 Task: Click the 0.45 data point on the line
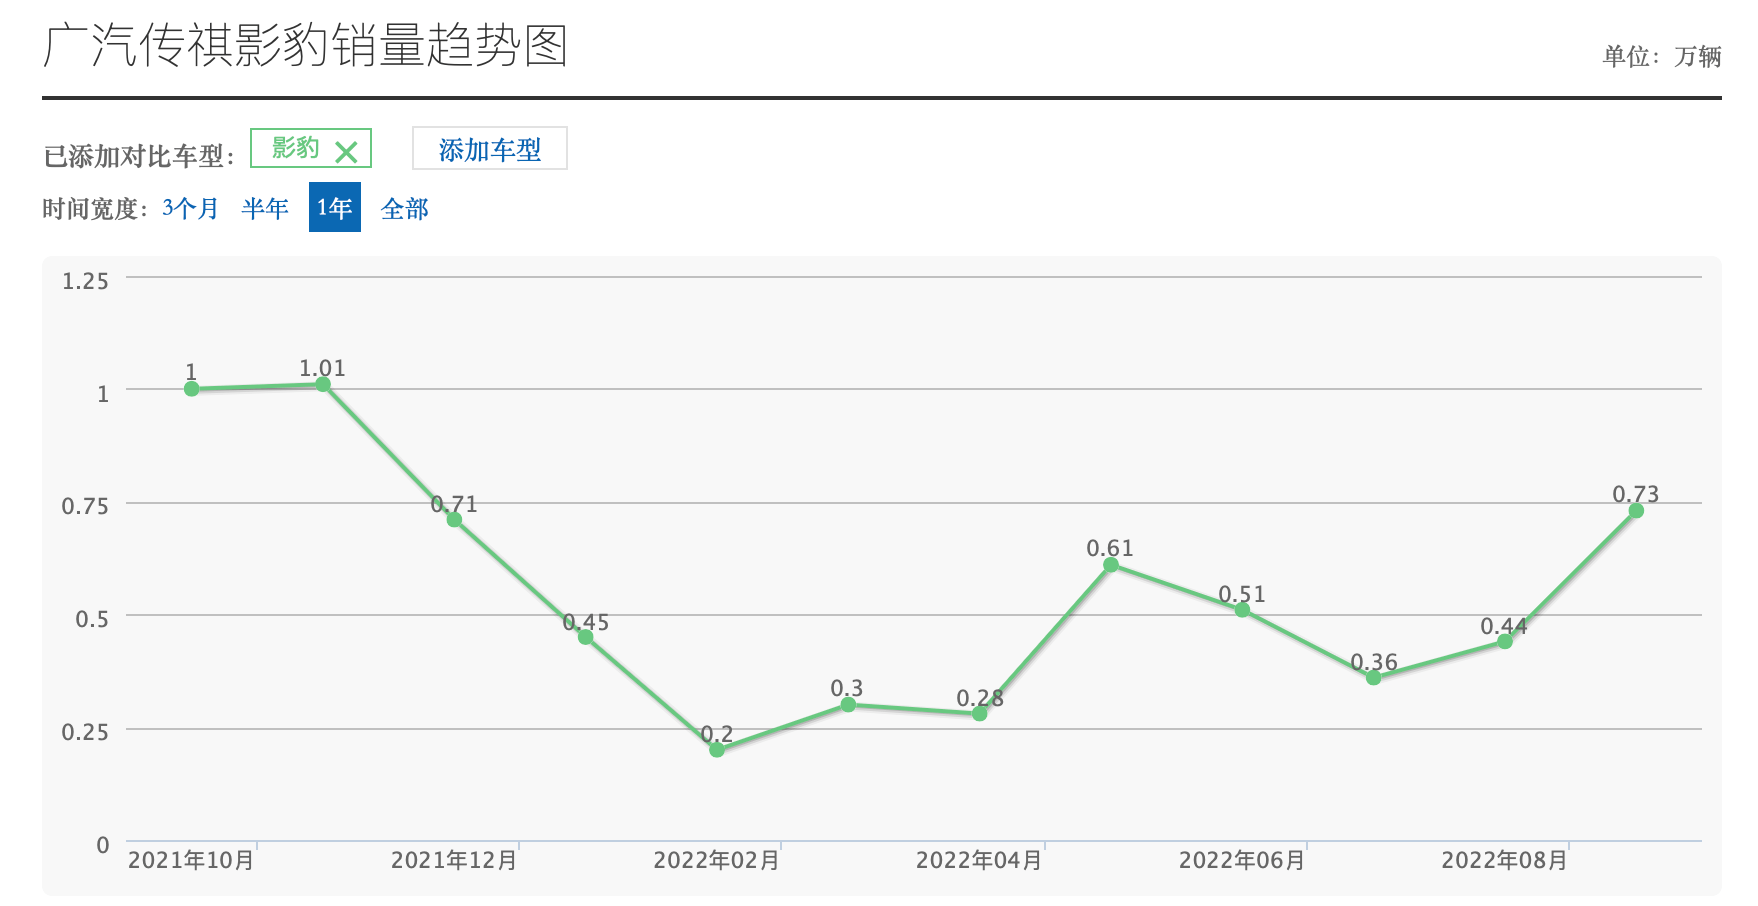[586, 637]
